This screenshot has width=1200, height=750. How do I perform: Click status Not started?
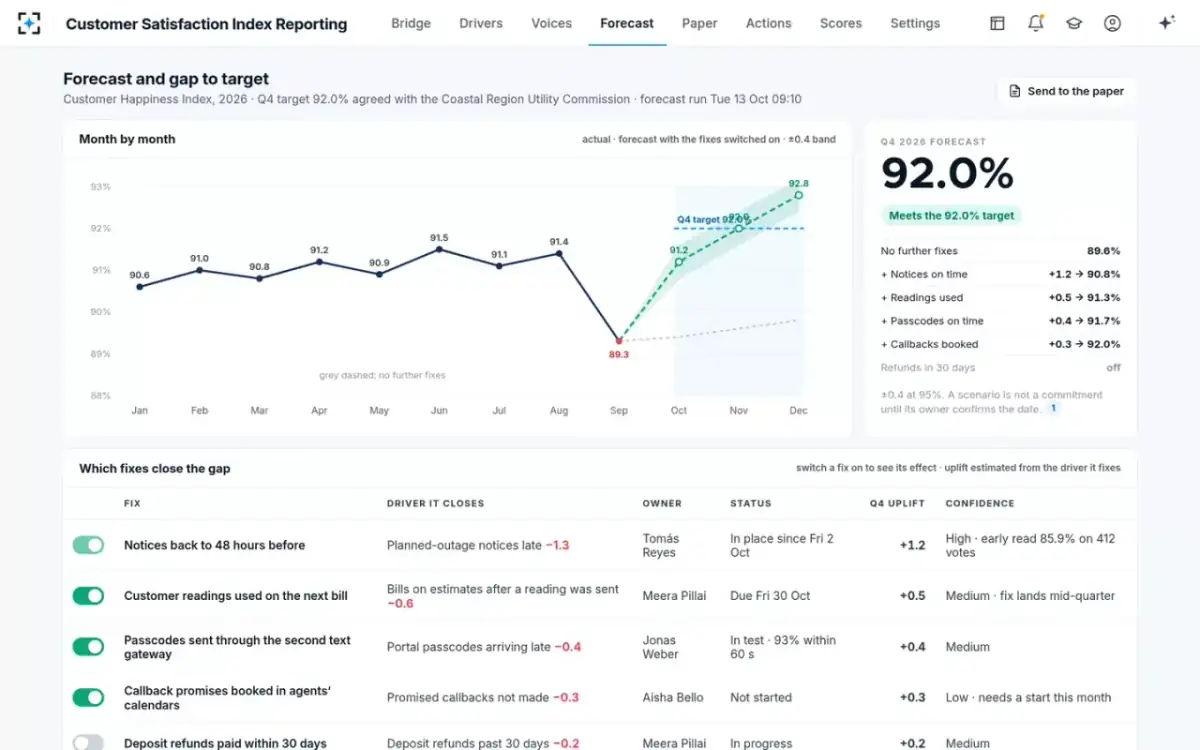click(761, 698)
